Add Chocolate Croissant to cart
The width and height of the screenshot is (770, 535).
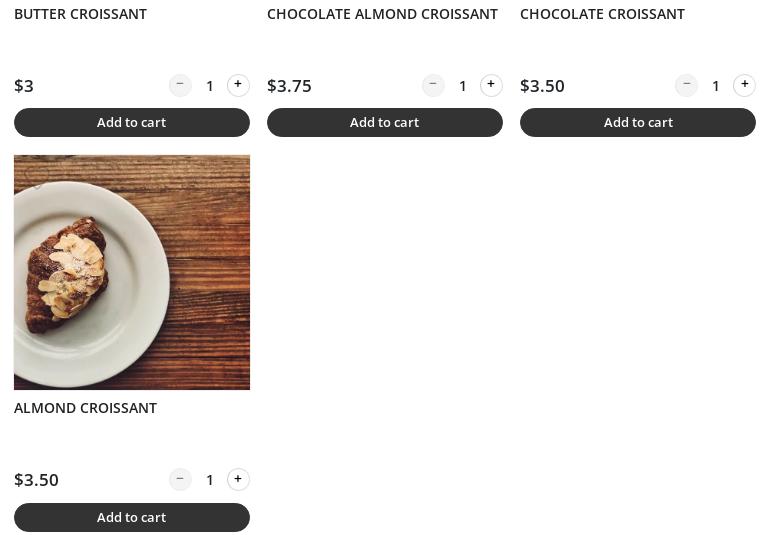click(x=638, y=122)
